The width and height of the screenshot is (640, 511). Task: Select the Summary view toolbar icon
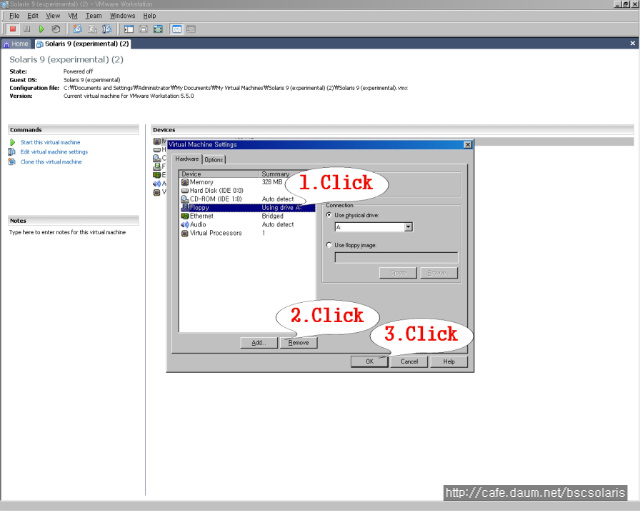177,29
